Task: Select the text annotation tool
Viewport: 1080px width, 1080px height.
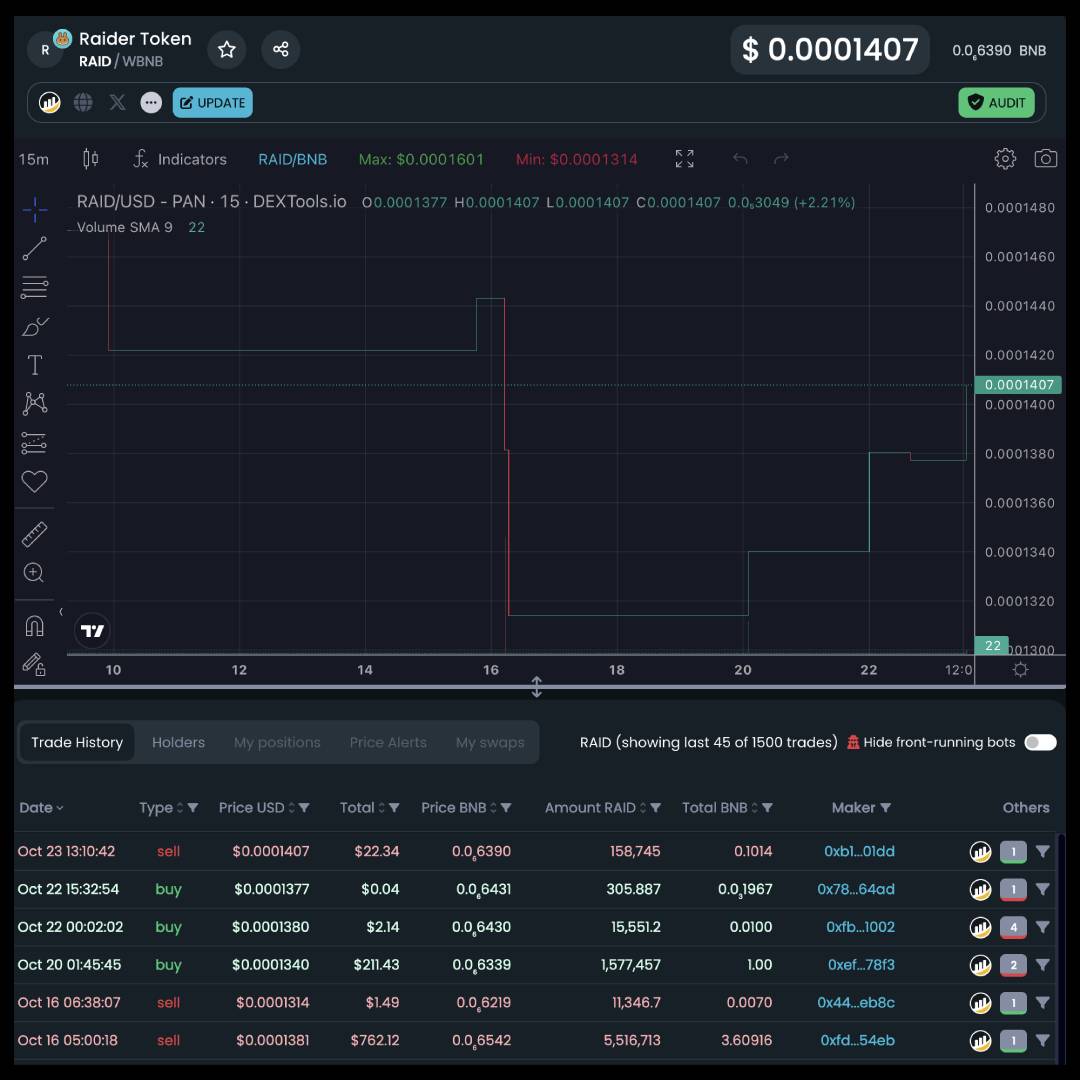Action: 34,365
